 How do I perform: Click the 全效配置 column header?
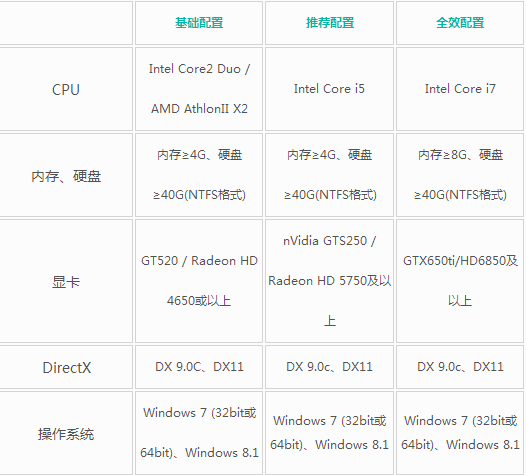(460, 23)
